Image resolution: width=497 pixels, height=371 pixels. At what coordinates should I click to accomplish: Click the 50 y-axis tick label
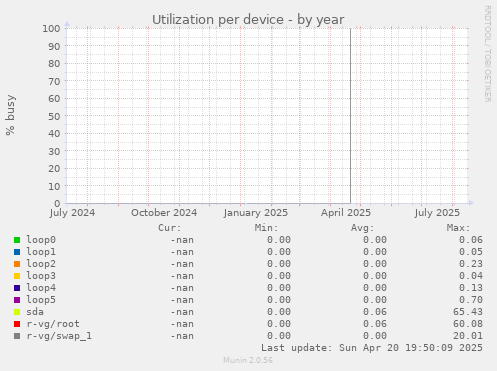pos(54,116)
